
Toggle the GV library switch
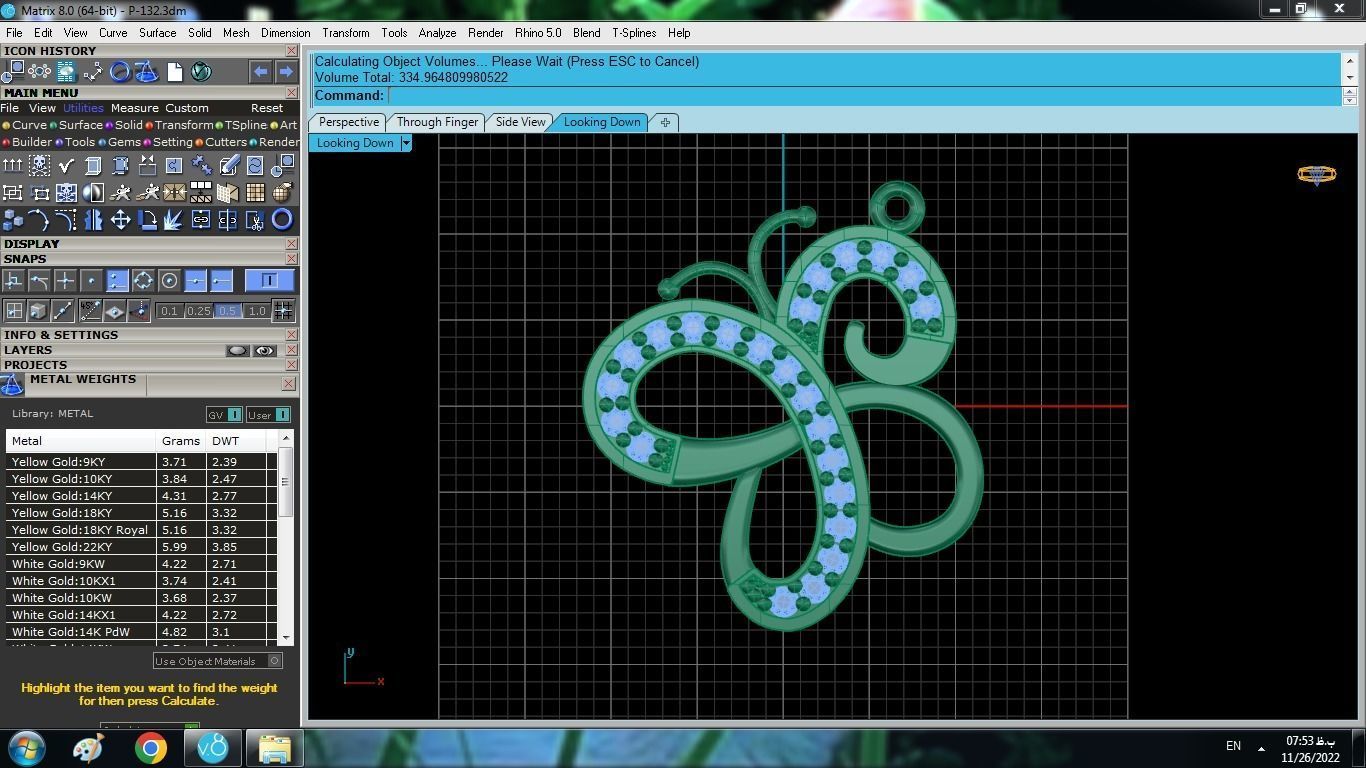point(224,414)
